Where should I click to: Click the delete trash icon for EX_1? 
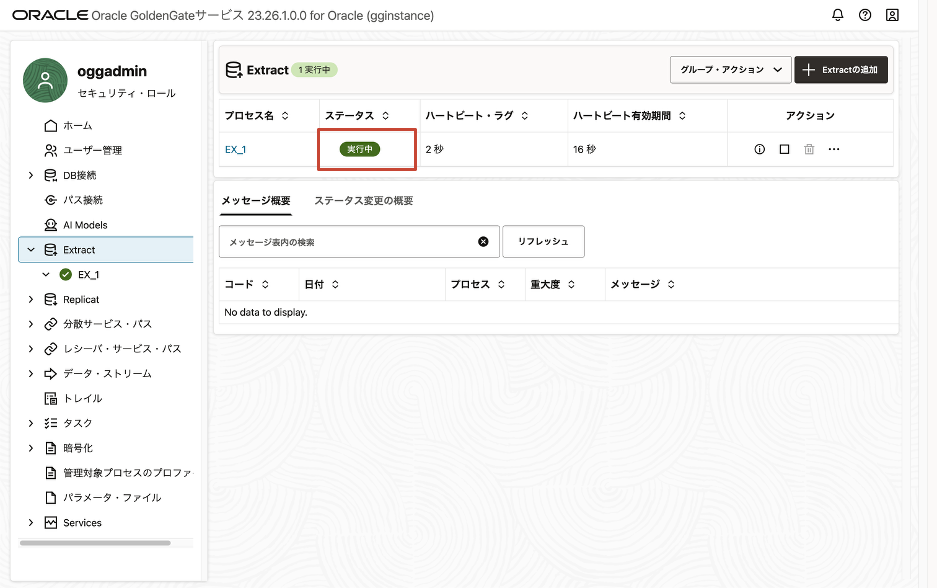coord(809,149)
